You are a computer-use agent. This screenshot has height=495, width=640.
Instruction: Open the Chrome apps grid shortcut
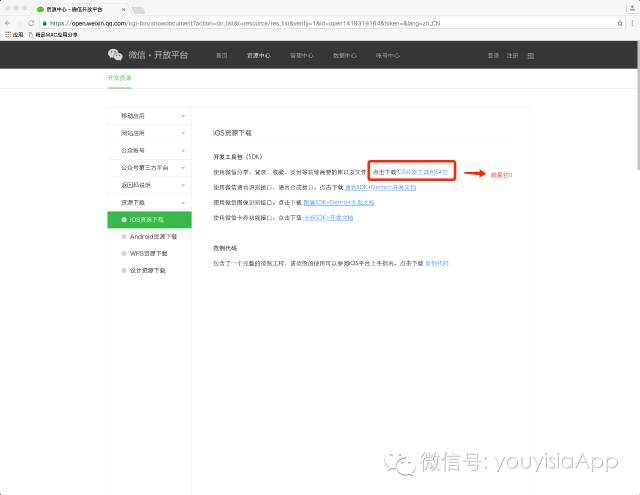click(x=14, y=35)
